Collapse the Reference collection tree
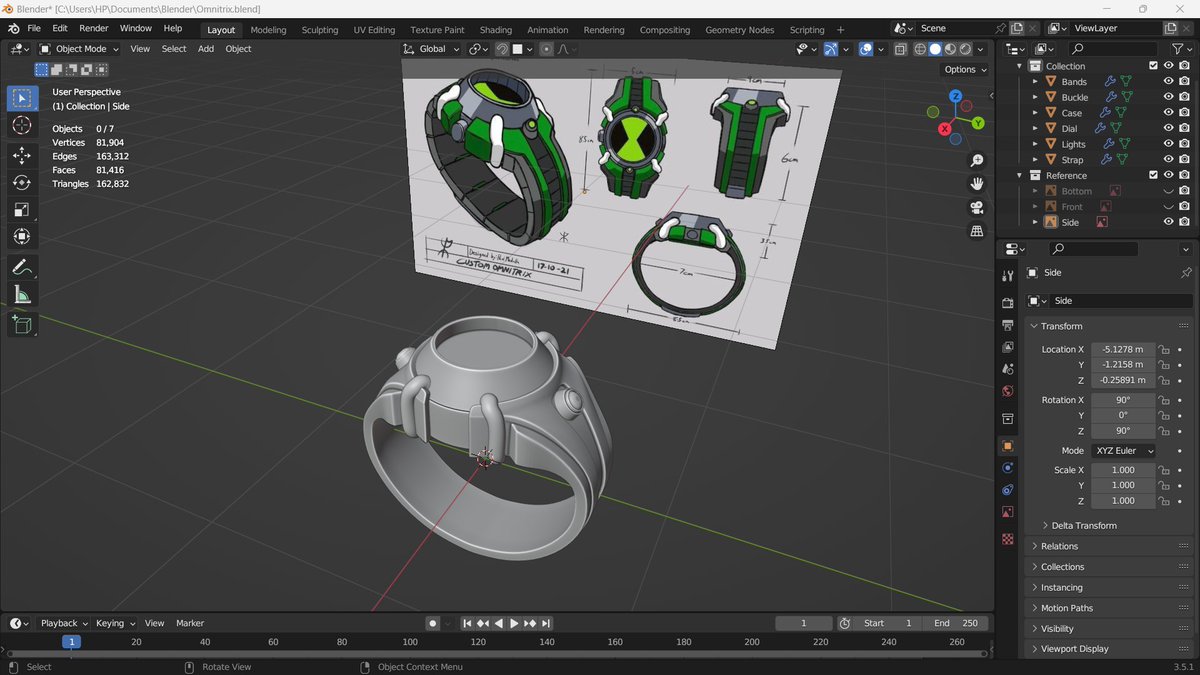This screenshot has height=675, width=1200. point(1020,175)
